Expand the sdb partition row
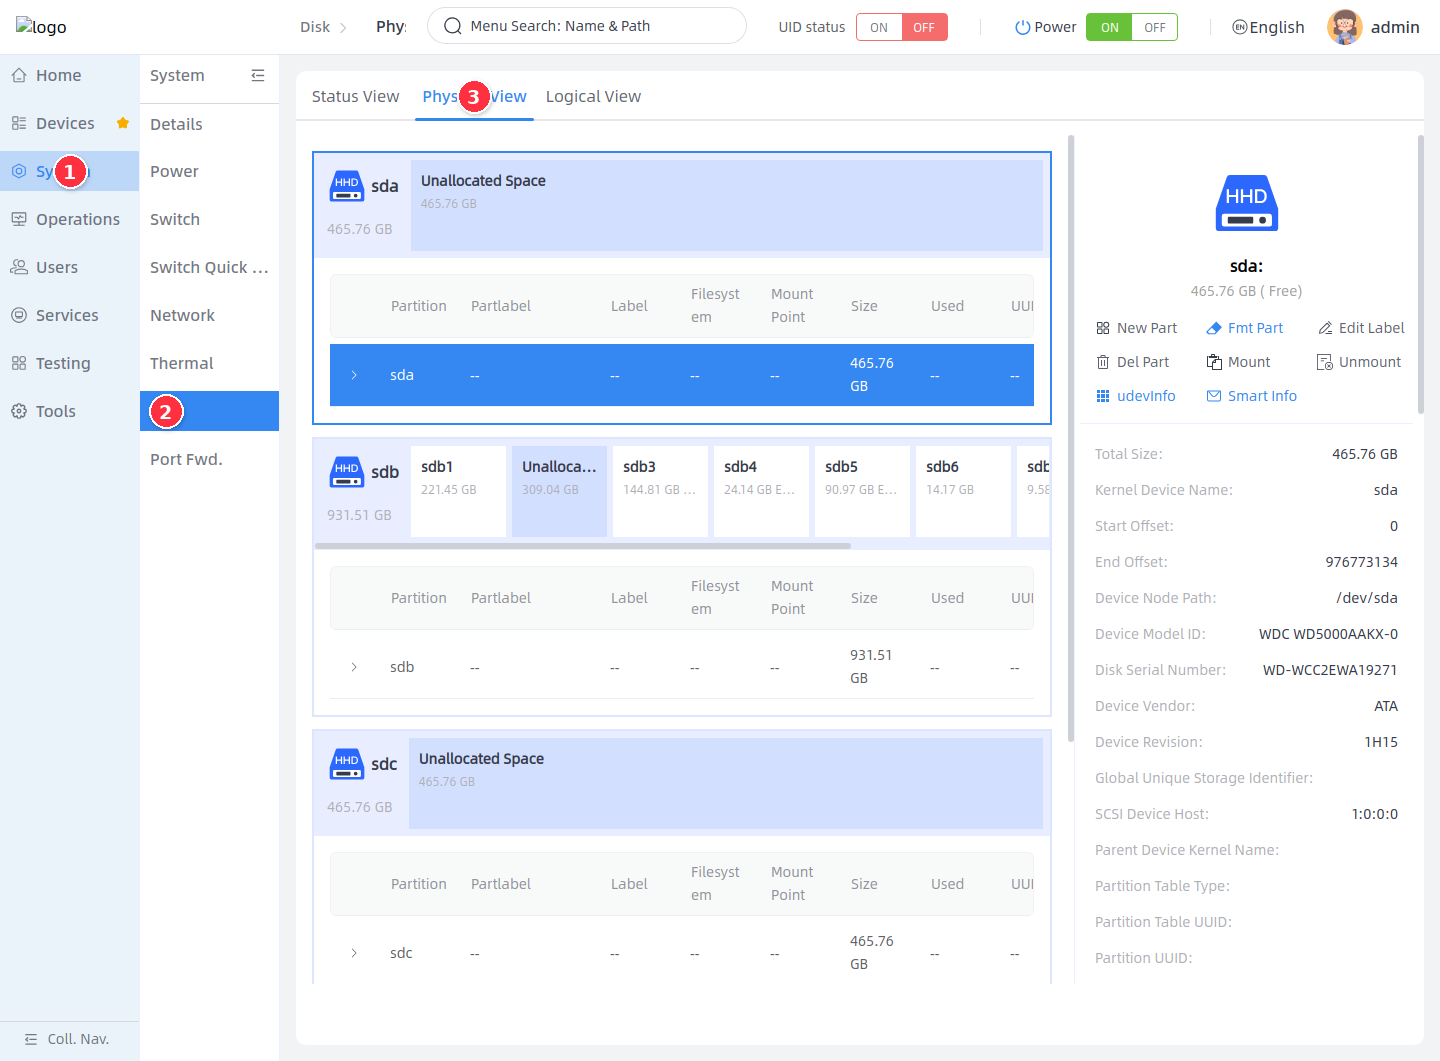Screen dimensions: 1440x1061 tap(354, 667)
